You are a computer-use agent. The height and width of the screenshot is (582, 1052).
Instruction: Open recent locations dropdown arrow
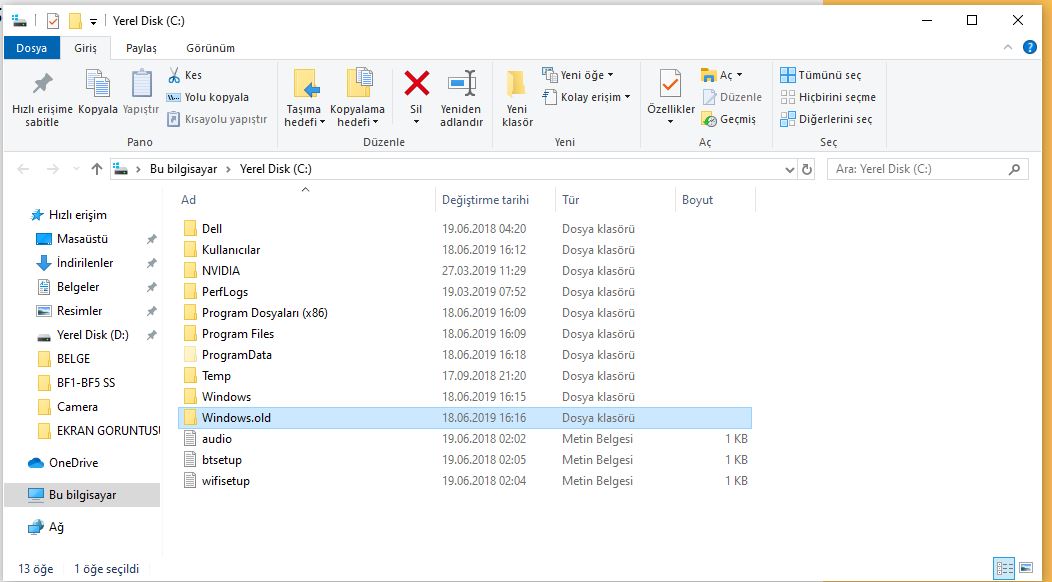point(76,169)
